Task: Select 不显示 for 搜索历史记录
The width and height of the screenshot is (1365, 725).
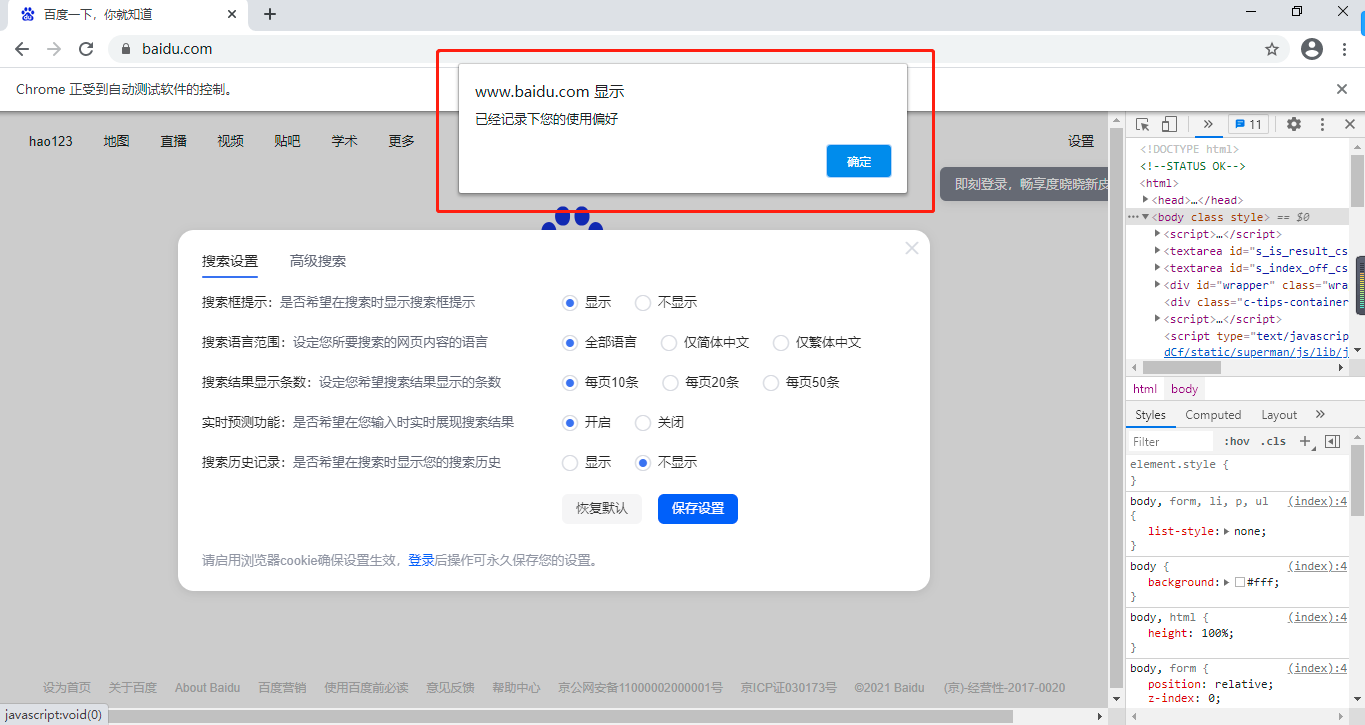Action: point(643,462)
